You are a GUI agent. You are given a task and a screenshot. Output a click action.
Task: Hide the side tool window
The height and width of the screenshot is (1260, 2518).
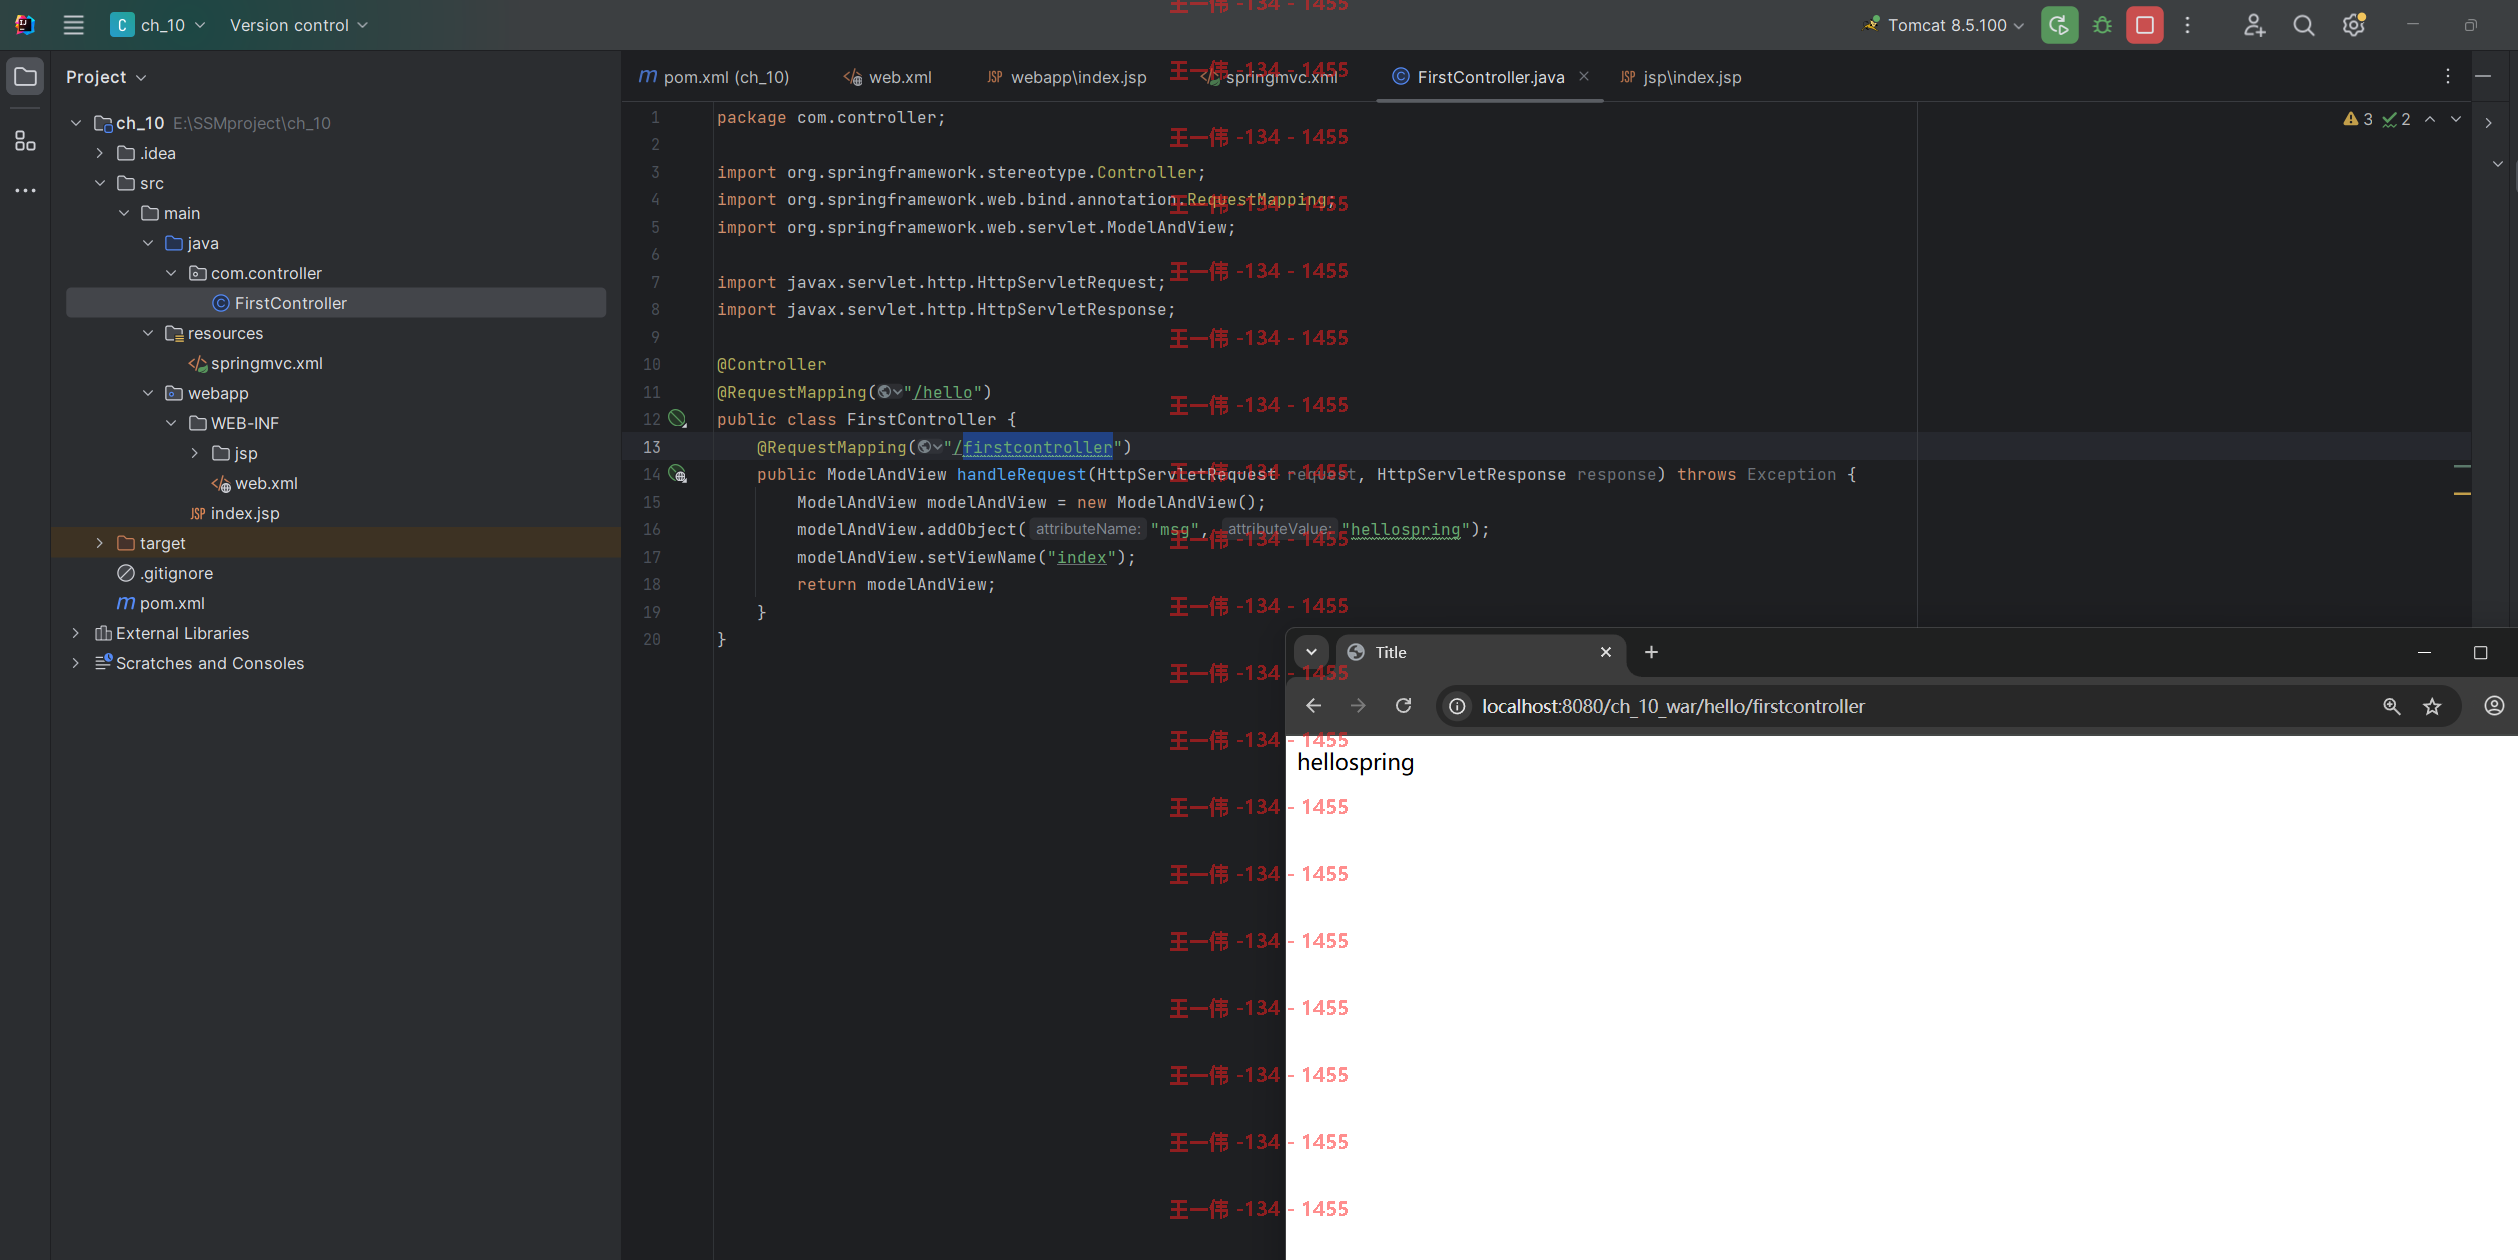2482,77
